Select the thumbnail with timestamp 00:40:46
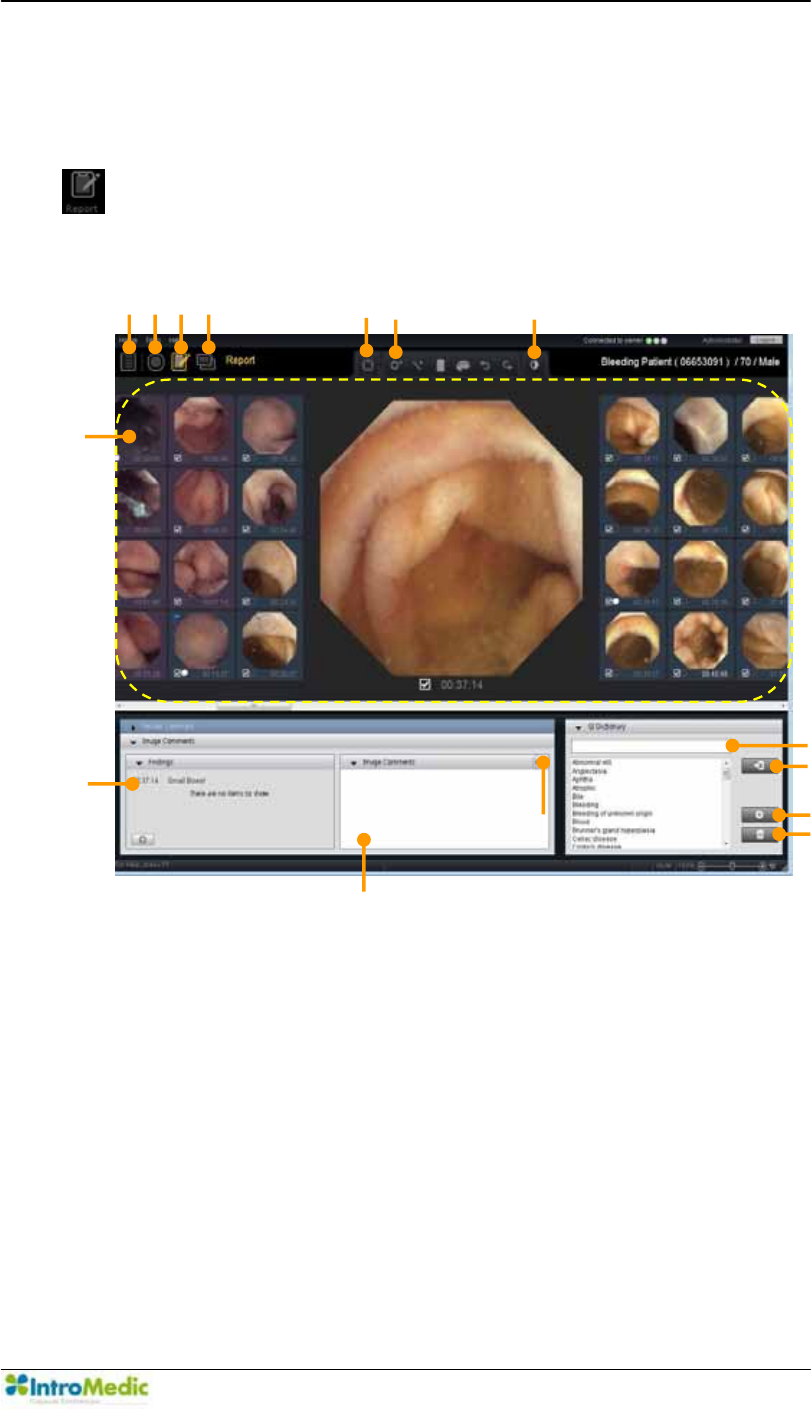 700,645
